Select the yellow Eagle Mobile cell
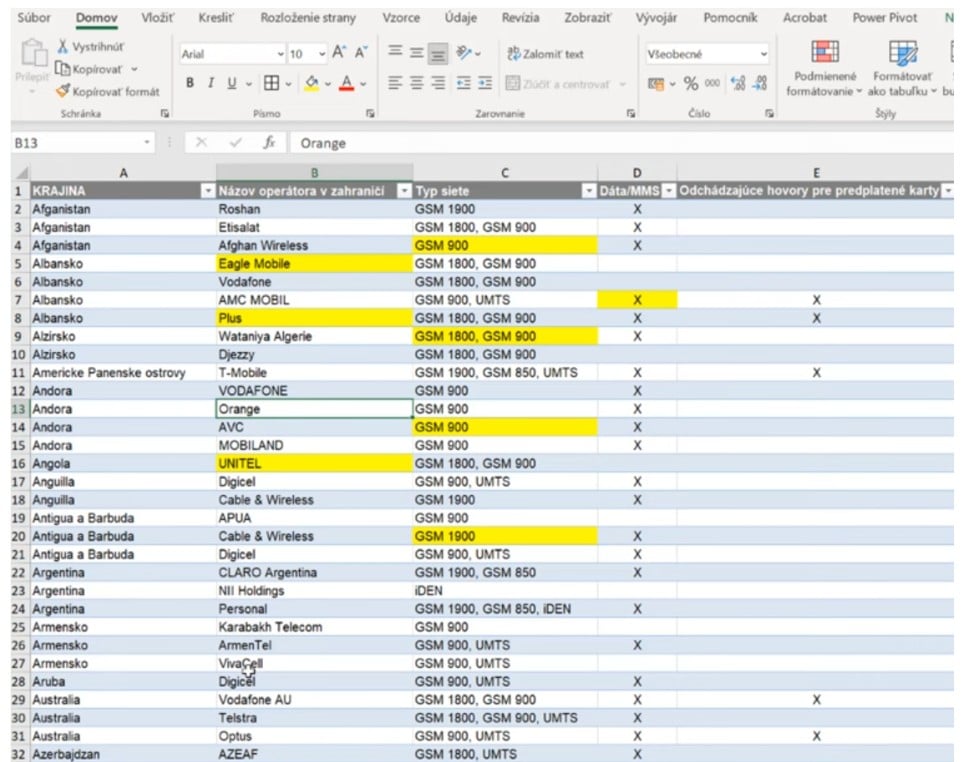 [x=314, y=264]
